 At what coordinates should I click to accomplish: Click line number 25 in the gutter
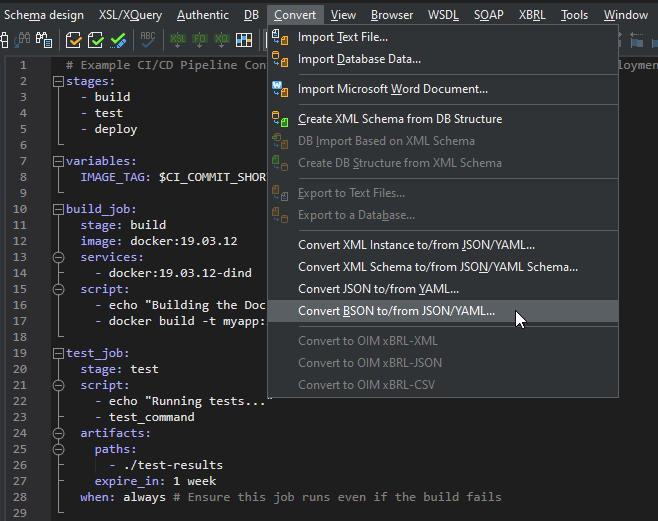coord(22,449)
